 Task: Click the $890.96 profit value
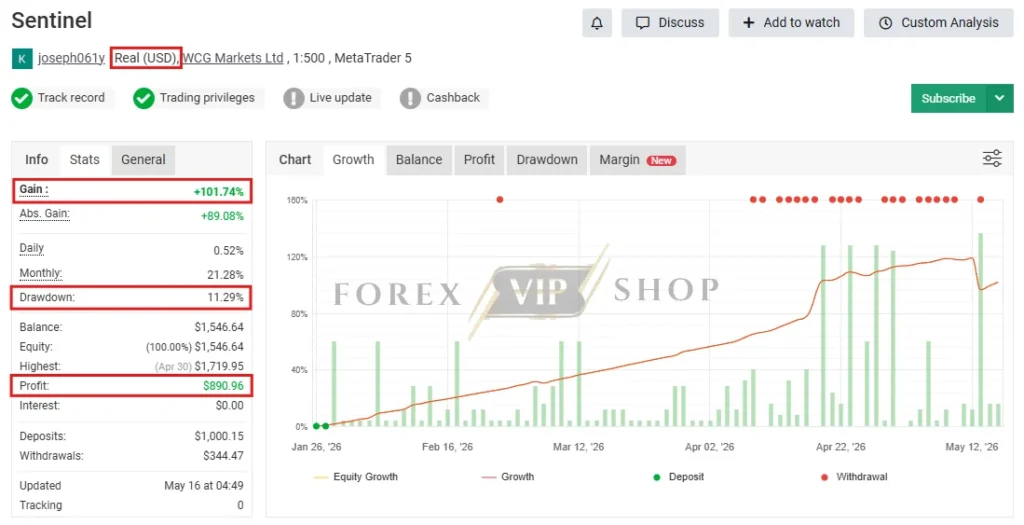[223, 386]
